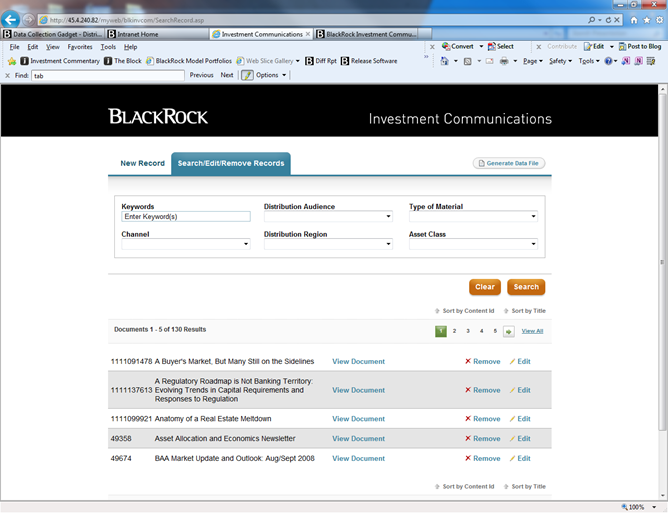Click the Feeds icon in command bar
668x513 pixels.
point(467,61)
